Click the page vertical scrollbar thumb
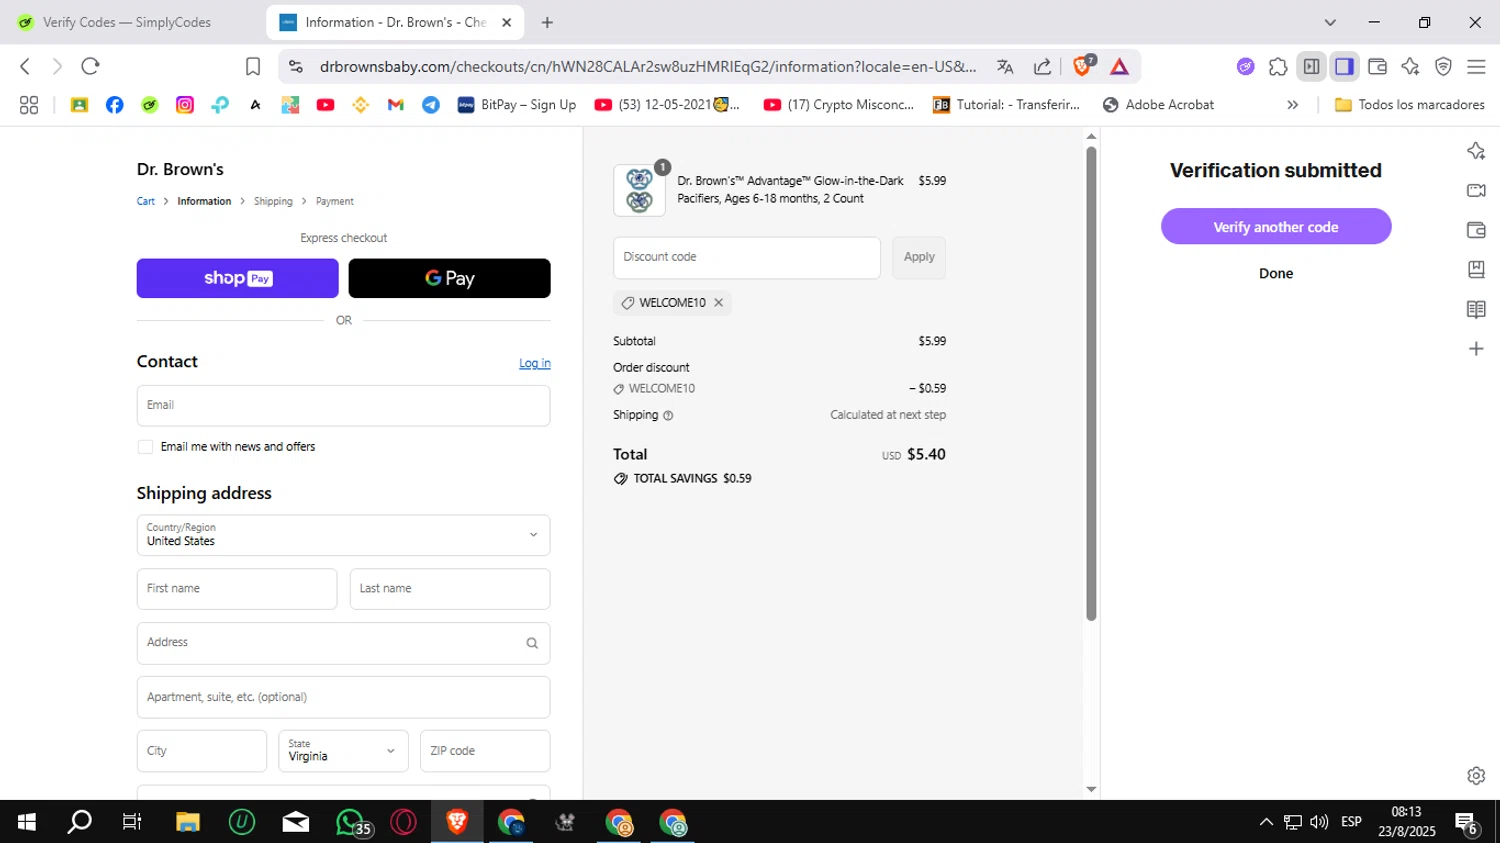 coord(1091,383)
